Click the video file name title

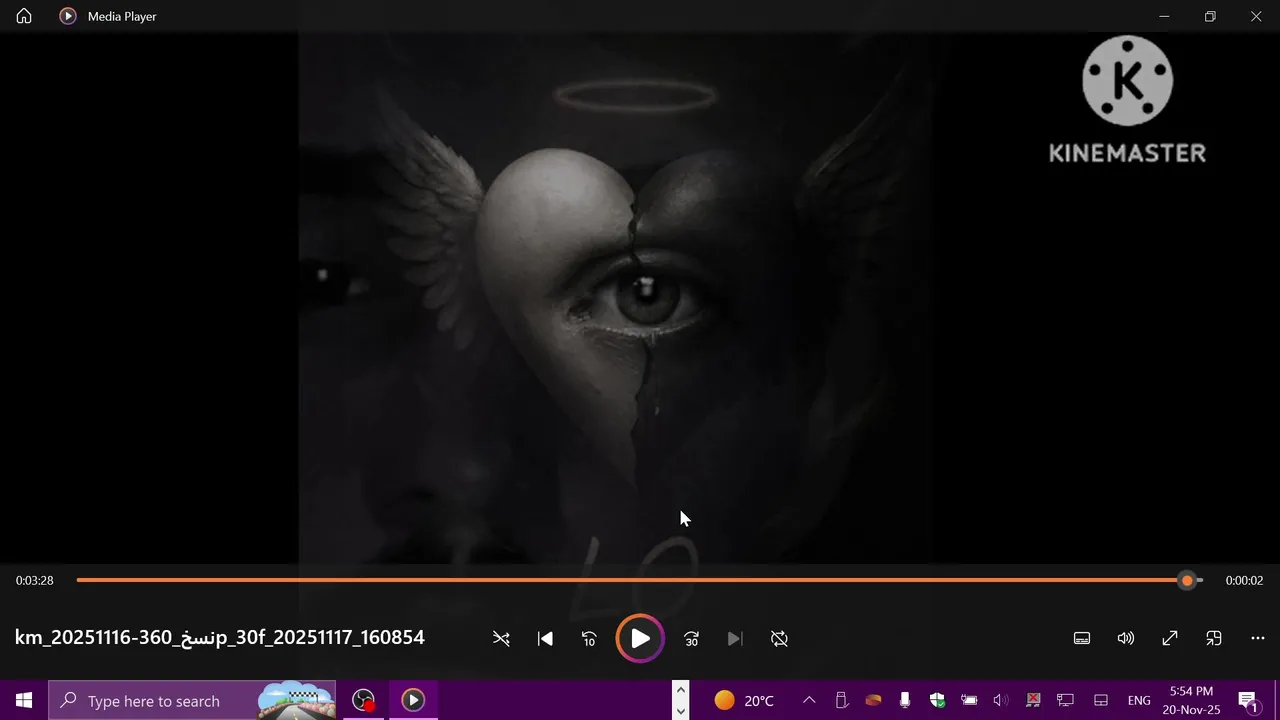[220, 638]
